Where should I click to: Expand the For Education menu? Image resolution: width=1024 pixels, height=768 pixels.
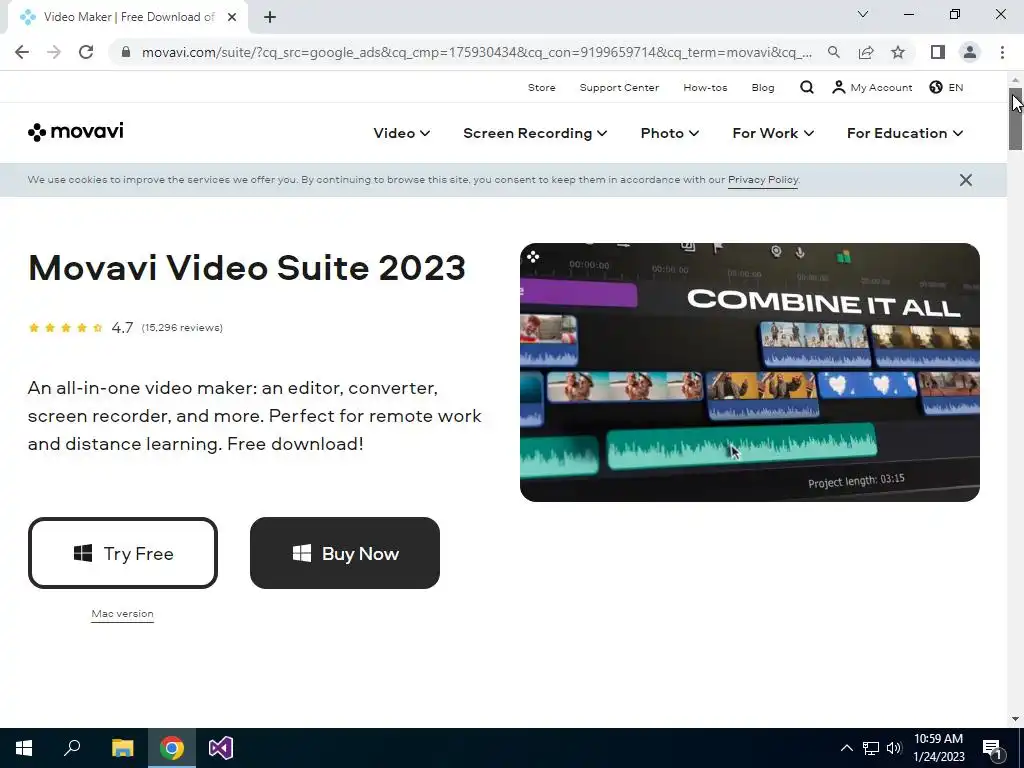coord(904,133)
